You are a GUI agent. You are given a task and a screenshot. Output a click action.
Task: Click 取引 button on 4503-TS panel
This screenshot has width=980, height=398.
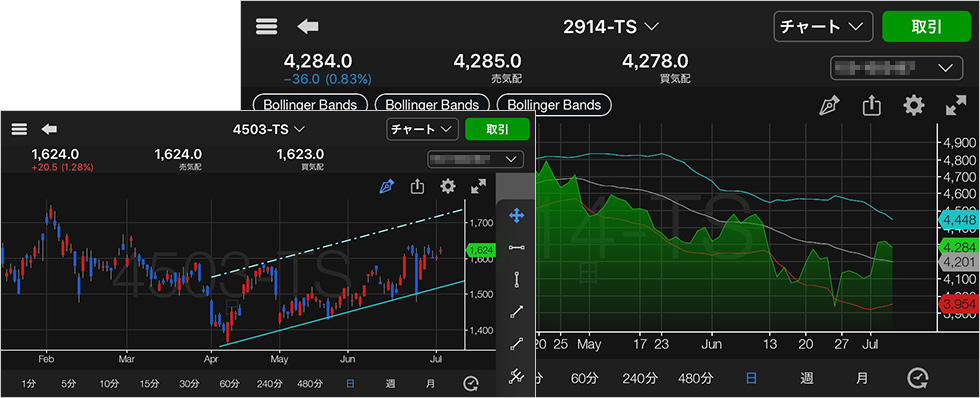(498, 129)
